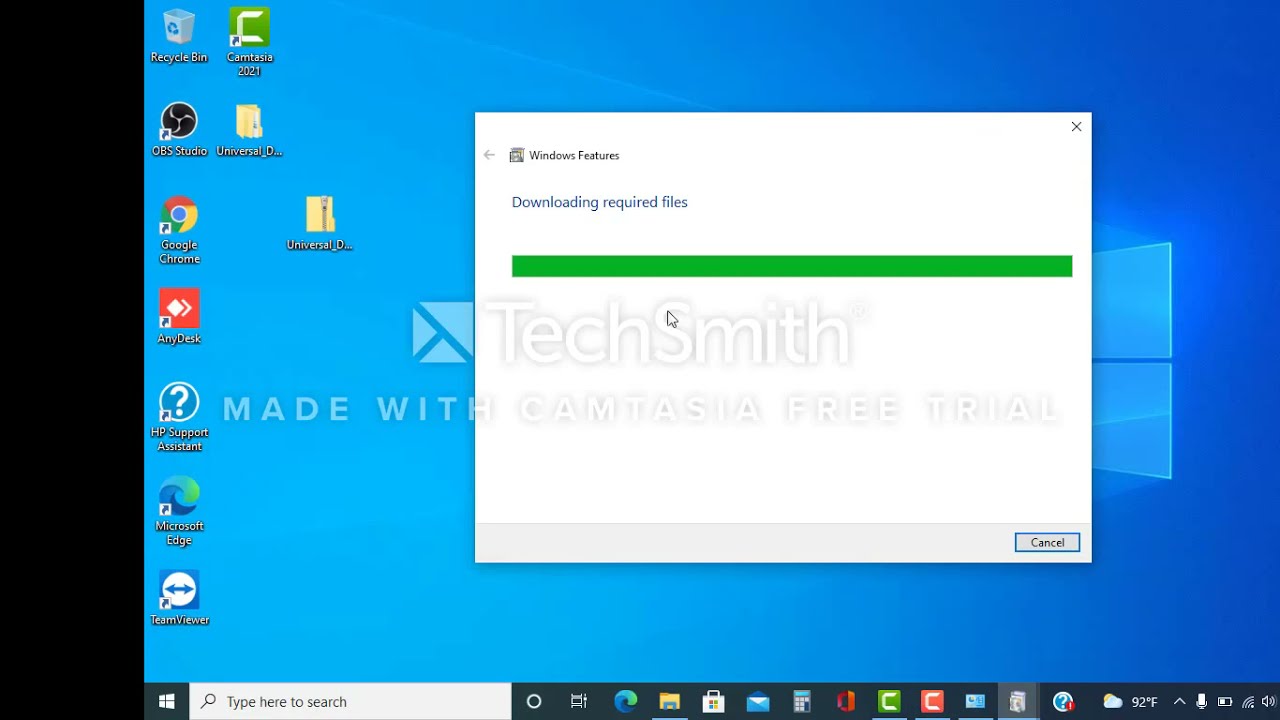Screen dimensions: 1280x720
Task: Click the green download progress bar
Action: tap(792, 266)
